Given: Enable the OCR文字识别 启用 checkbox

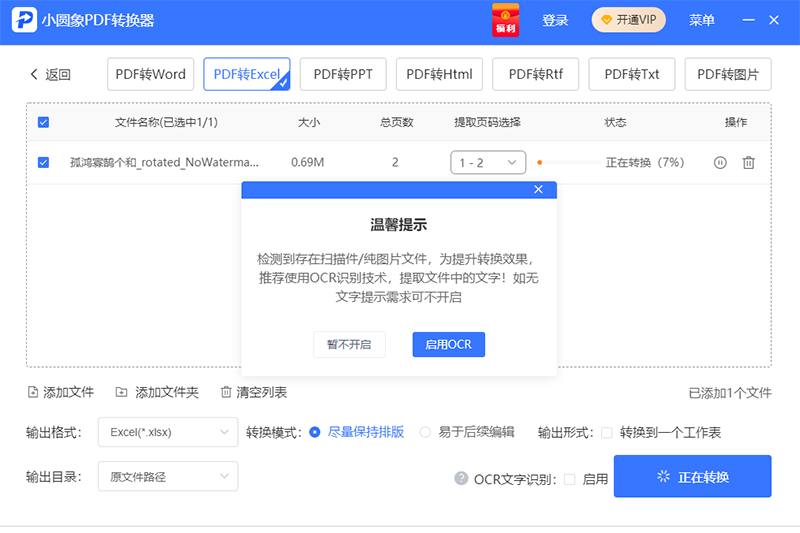Looking at the screenshot, I should [x=570, y=479].
